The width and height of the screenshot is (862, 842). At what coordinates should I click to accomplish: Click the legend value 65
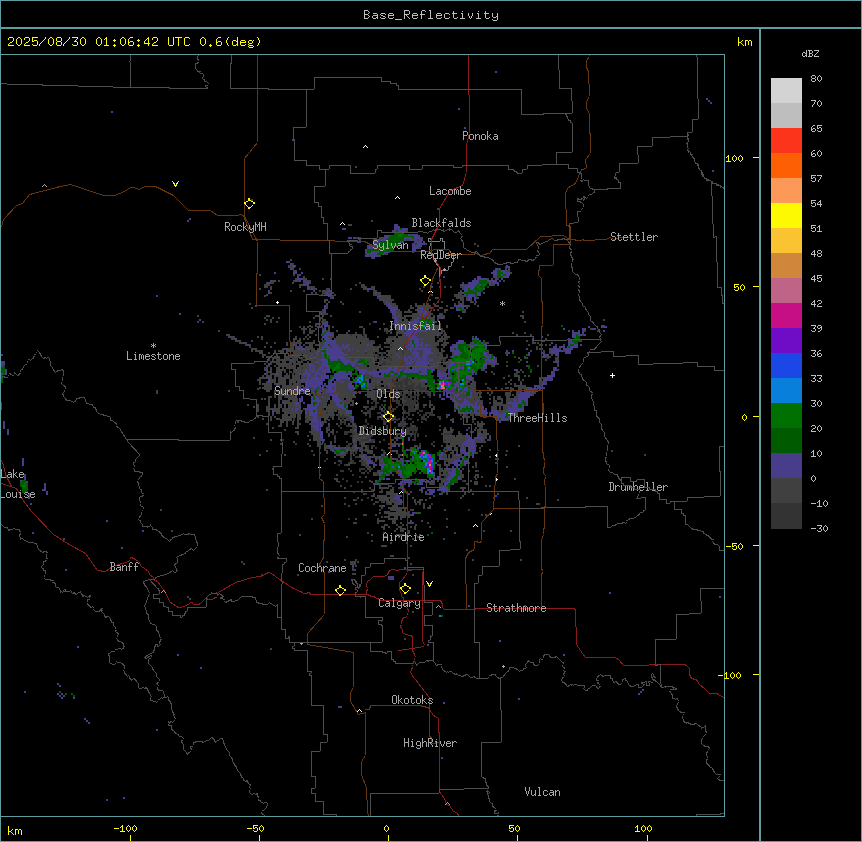tap(816, 129)
